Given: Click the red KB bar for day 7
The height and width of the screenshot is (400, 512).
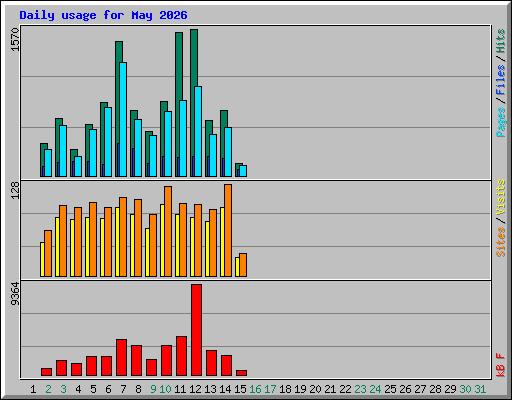Looking at the screenshot, I should [x=121, y=358].
